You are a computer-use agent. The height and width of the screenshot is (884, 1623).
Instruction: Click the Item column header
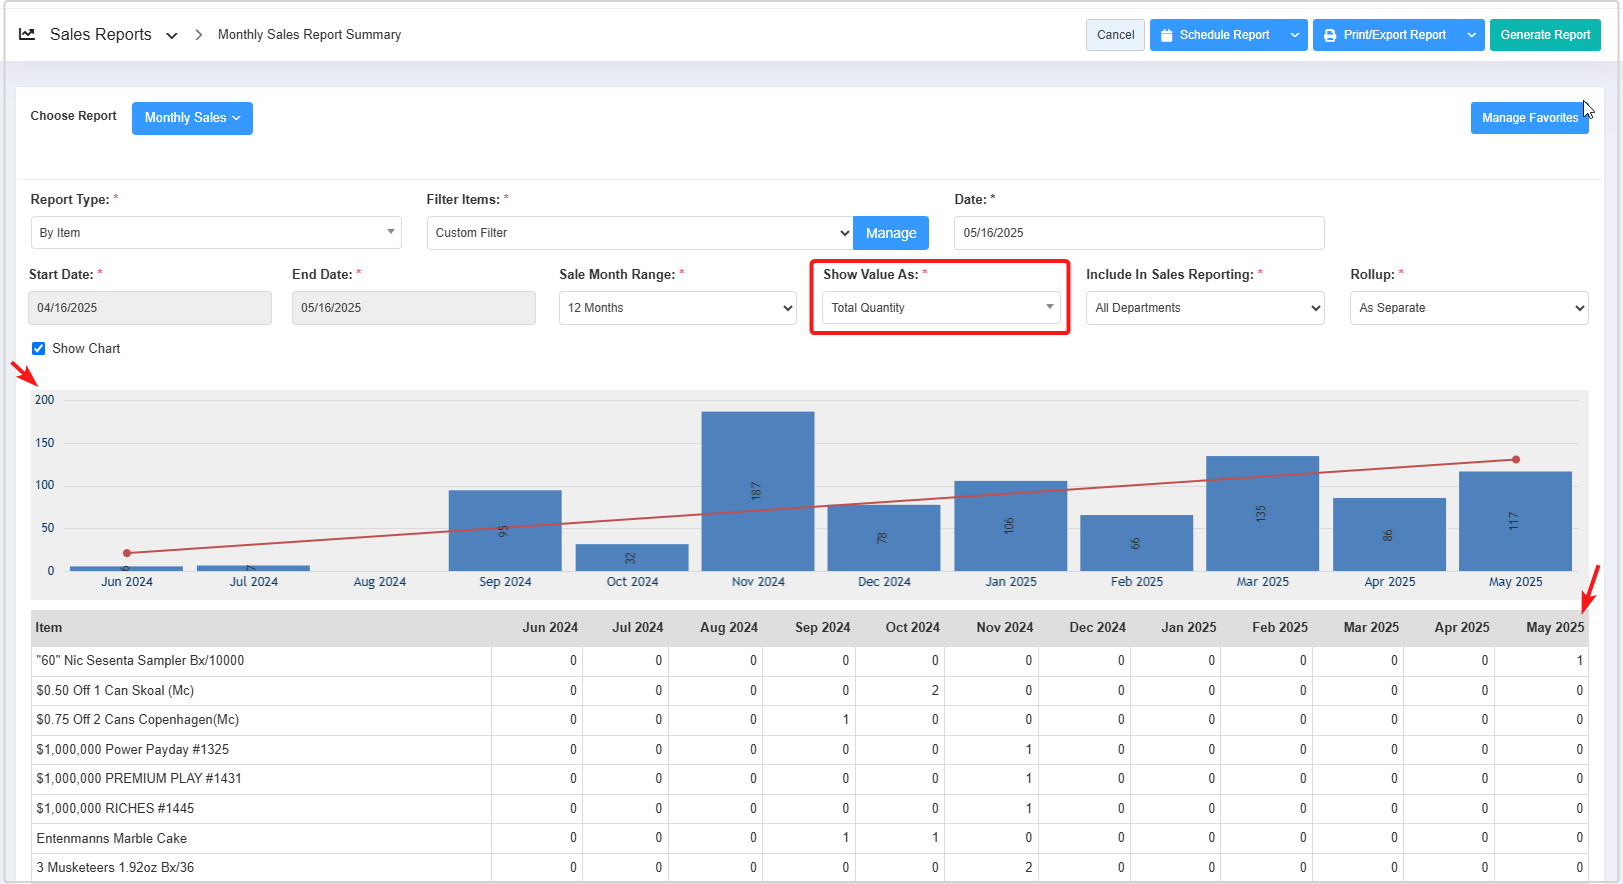[49, 628]
